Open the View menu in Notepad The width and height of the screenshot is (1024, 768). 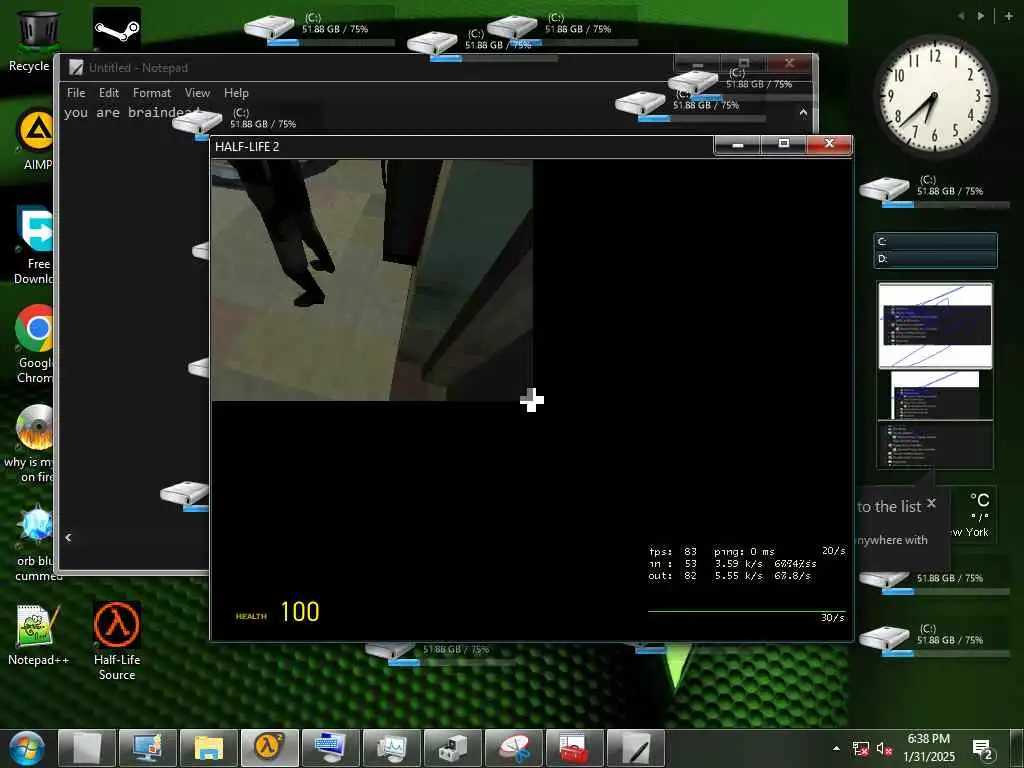tap(197, 93)
